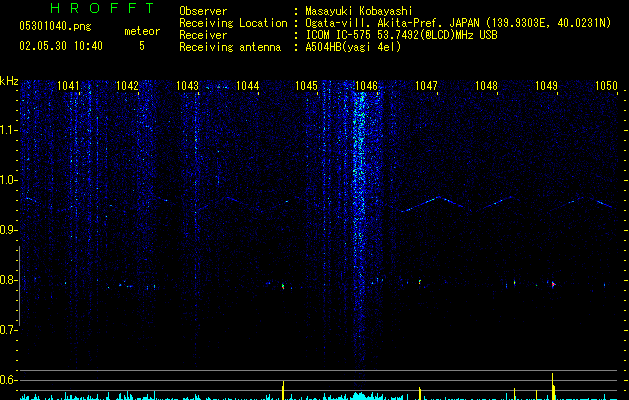Click the meteor label
The width and height of the screenshot is (629, 400).
pos(142,31)
